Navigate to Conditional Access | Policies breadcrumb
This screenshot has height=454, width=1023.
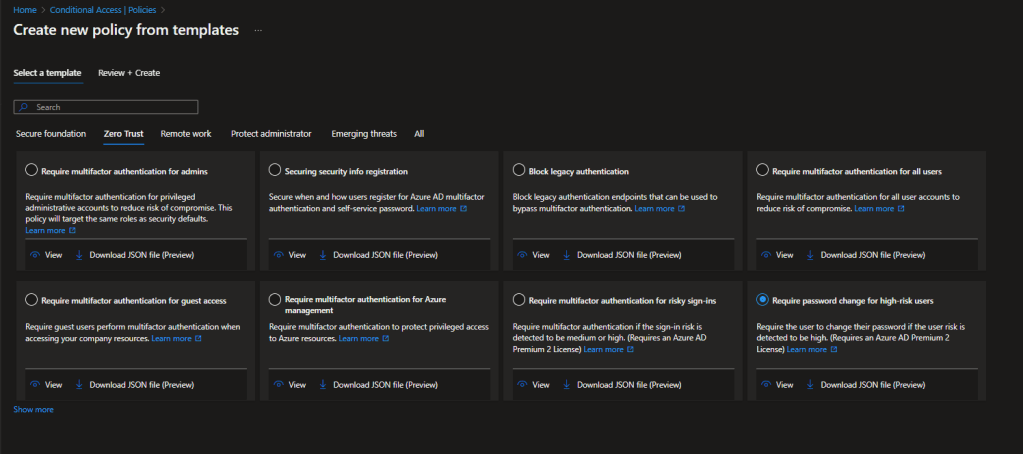point(90,9)
